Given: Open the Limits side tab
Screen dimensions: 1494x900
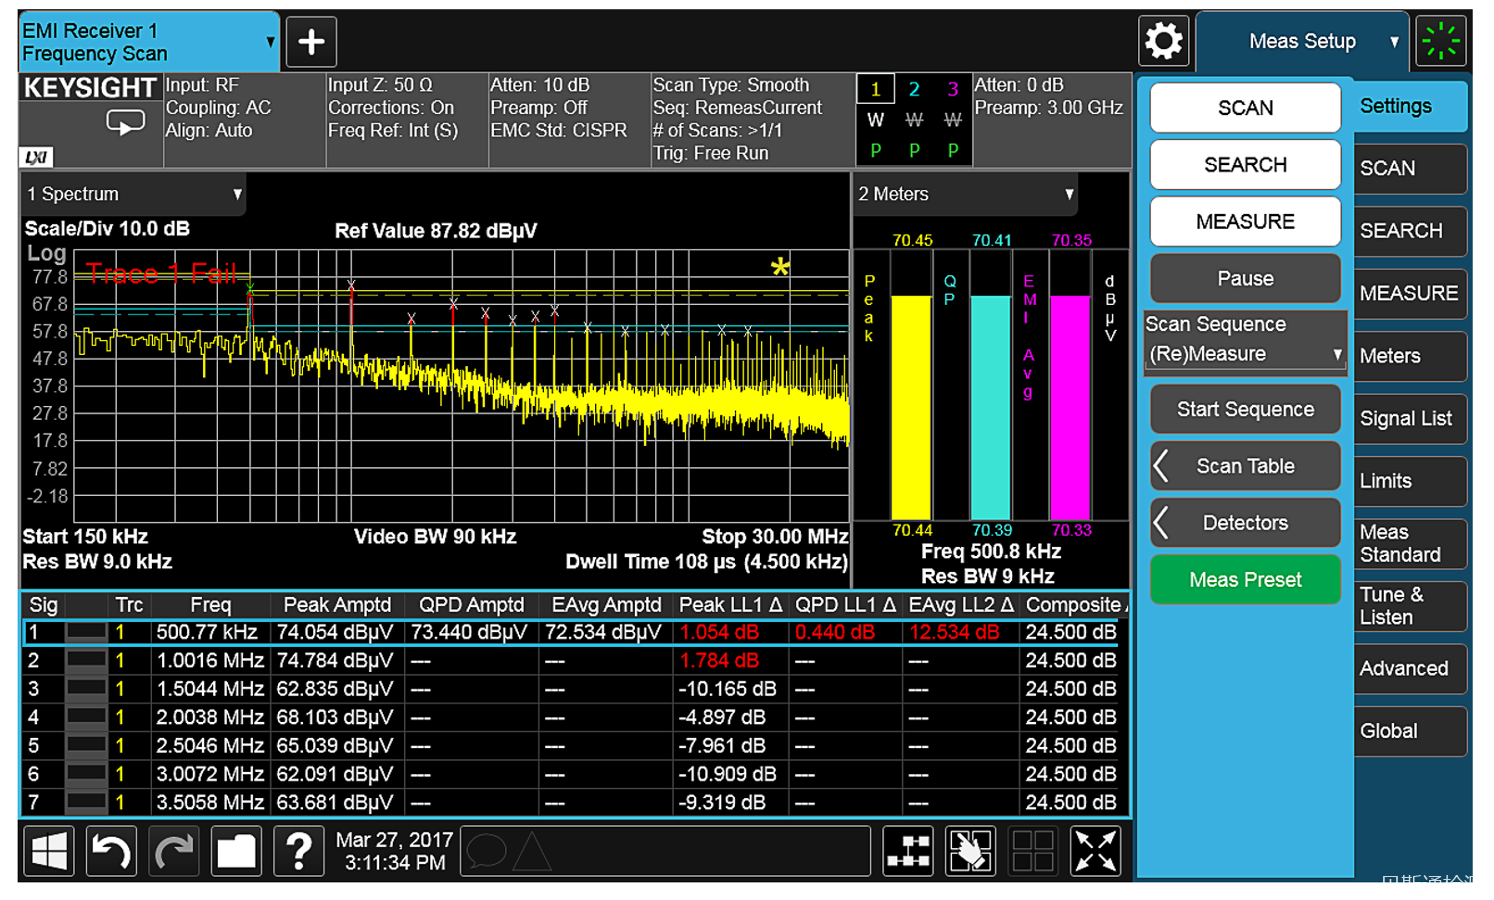Looking at the screenshot, I should [1409, 481].
